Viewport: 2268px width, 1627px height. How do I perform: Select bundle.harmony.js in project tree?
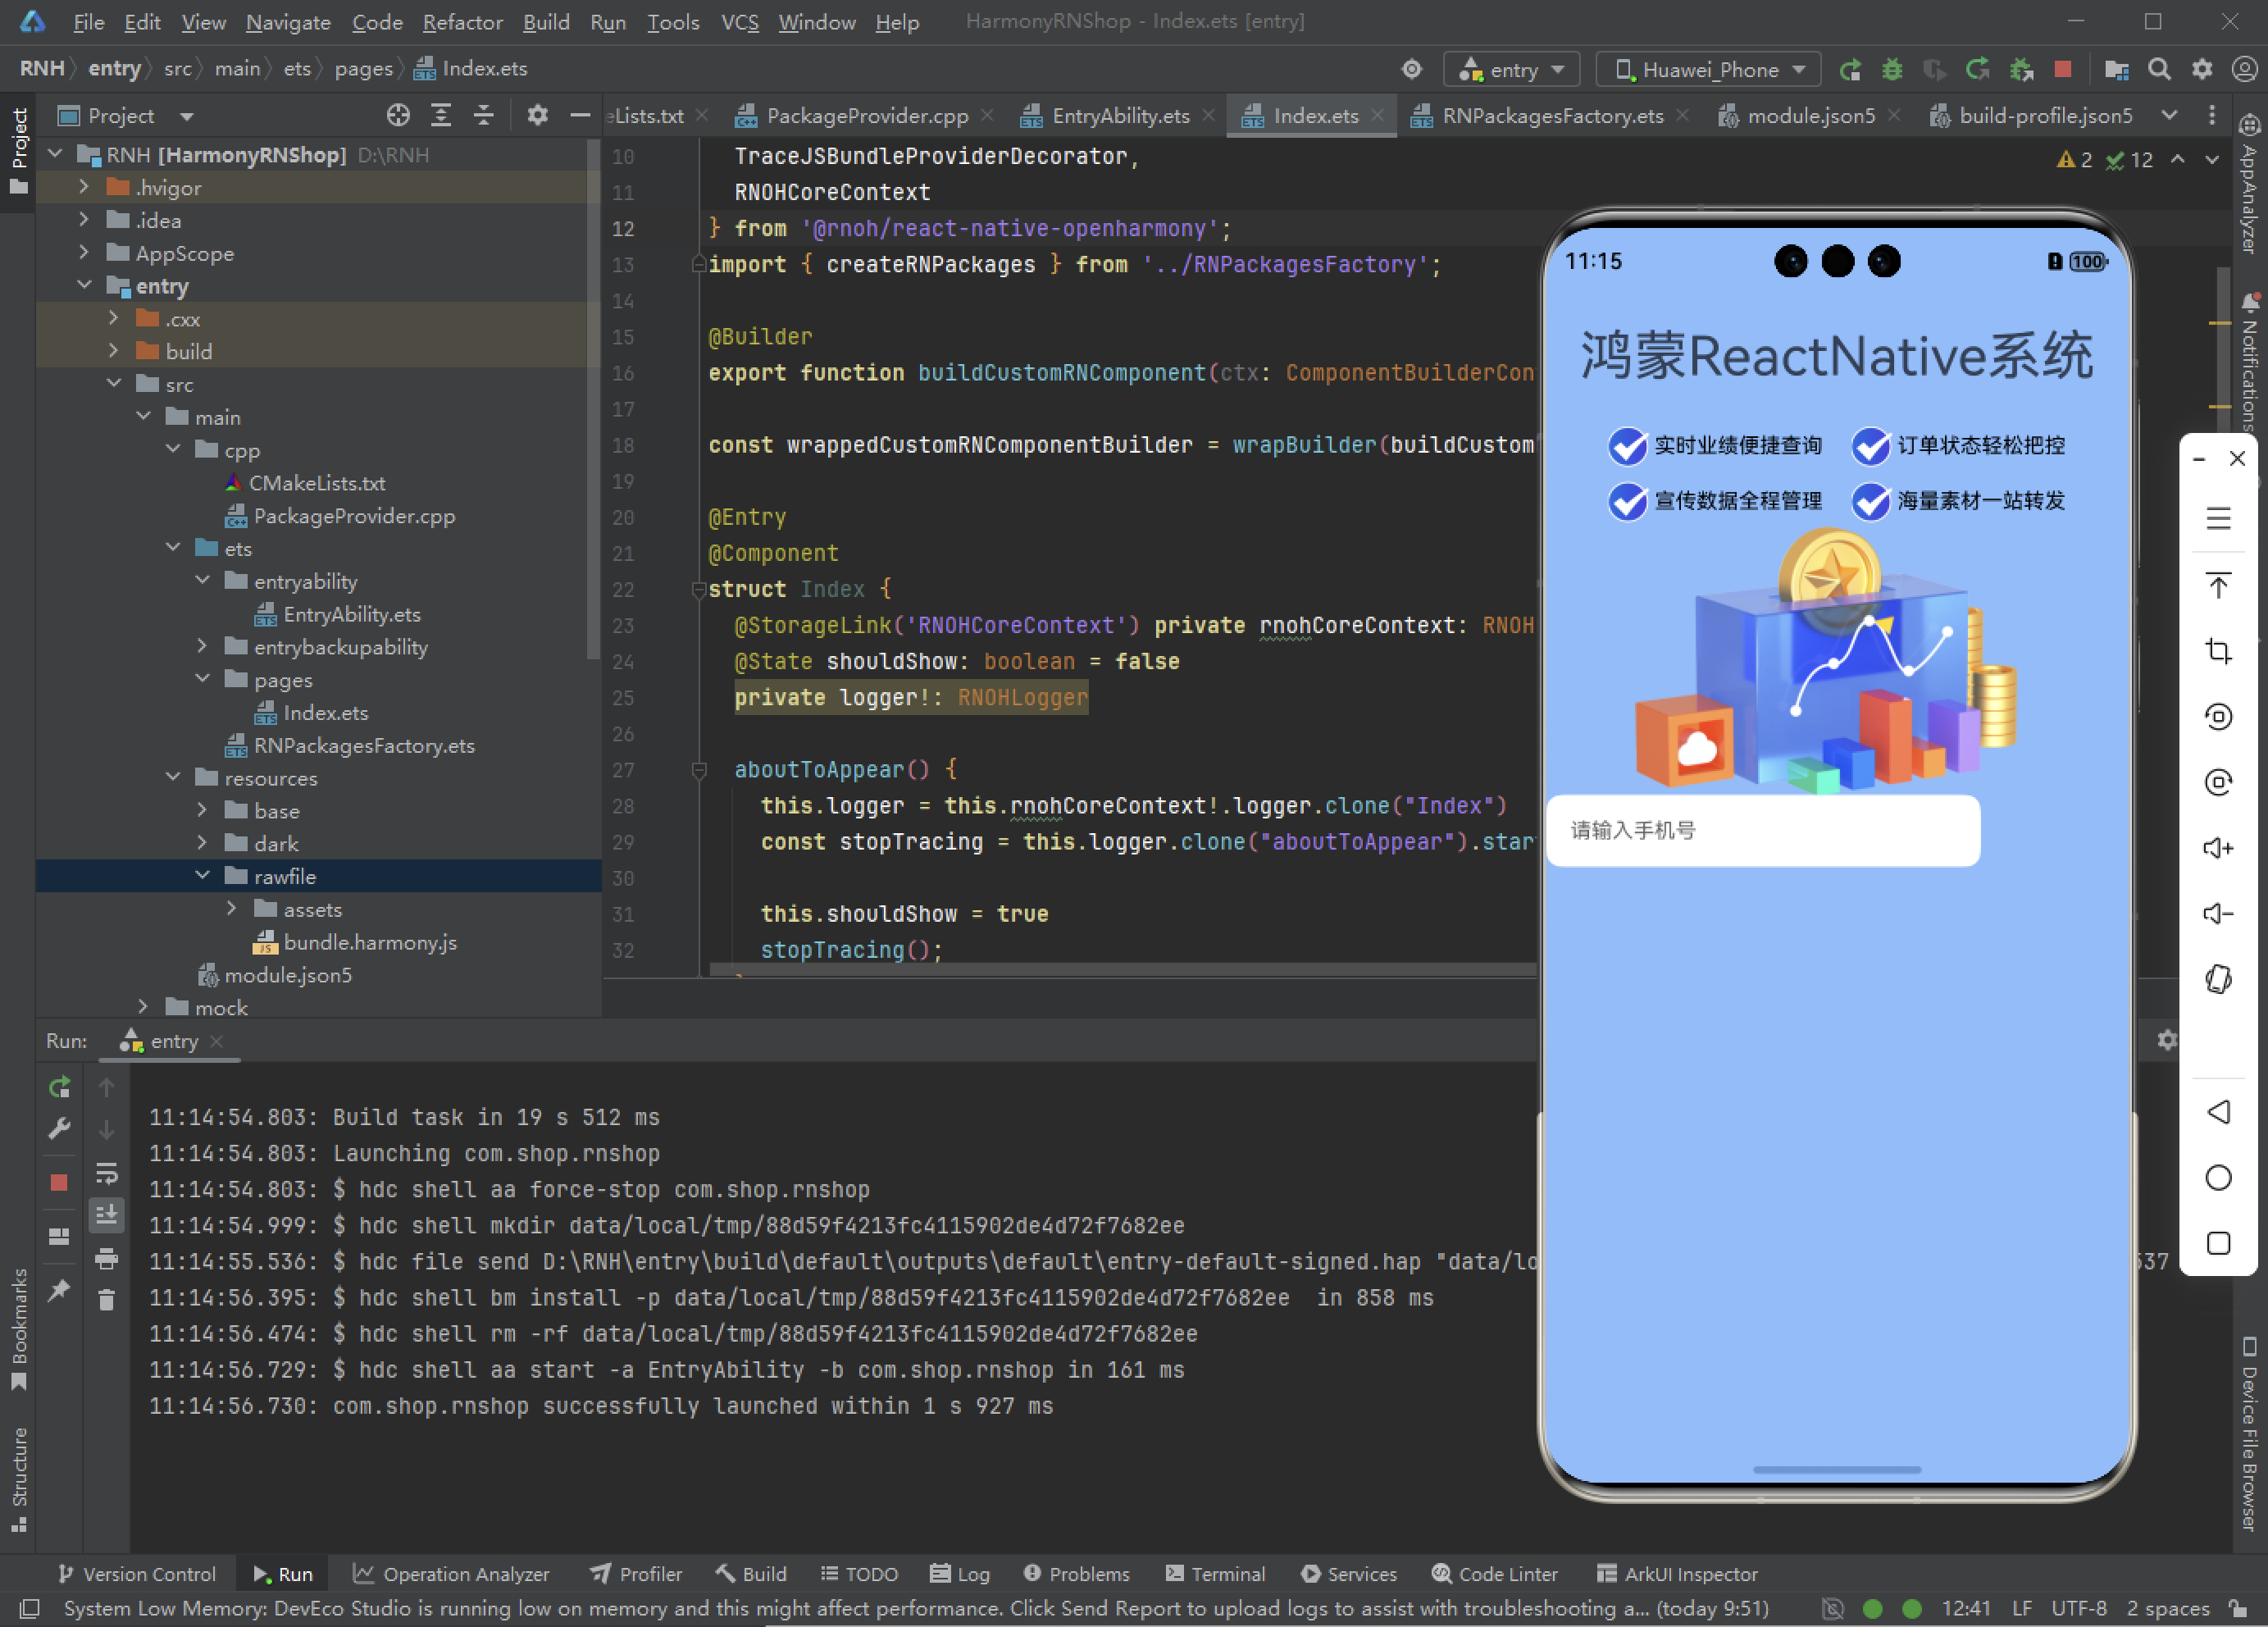coord(370,942)
